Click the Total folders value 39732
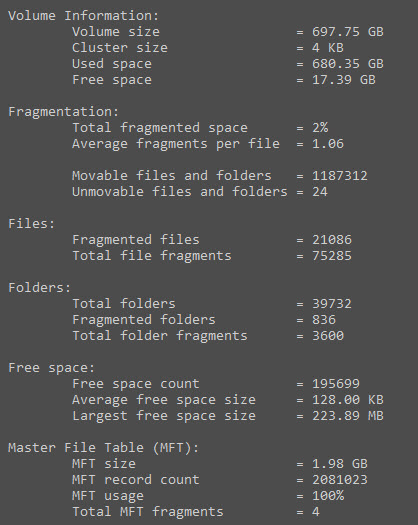The height and width of the screenshot is (525, 418). click(x=332, y=304)
